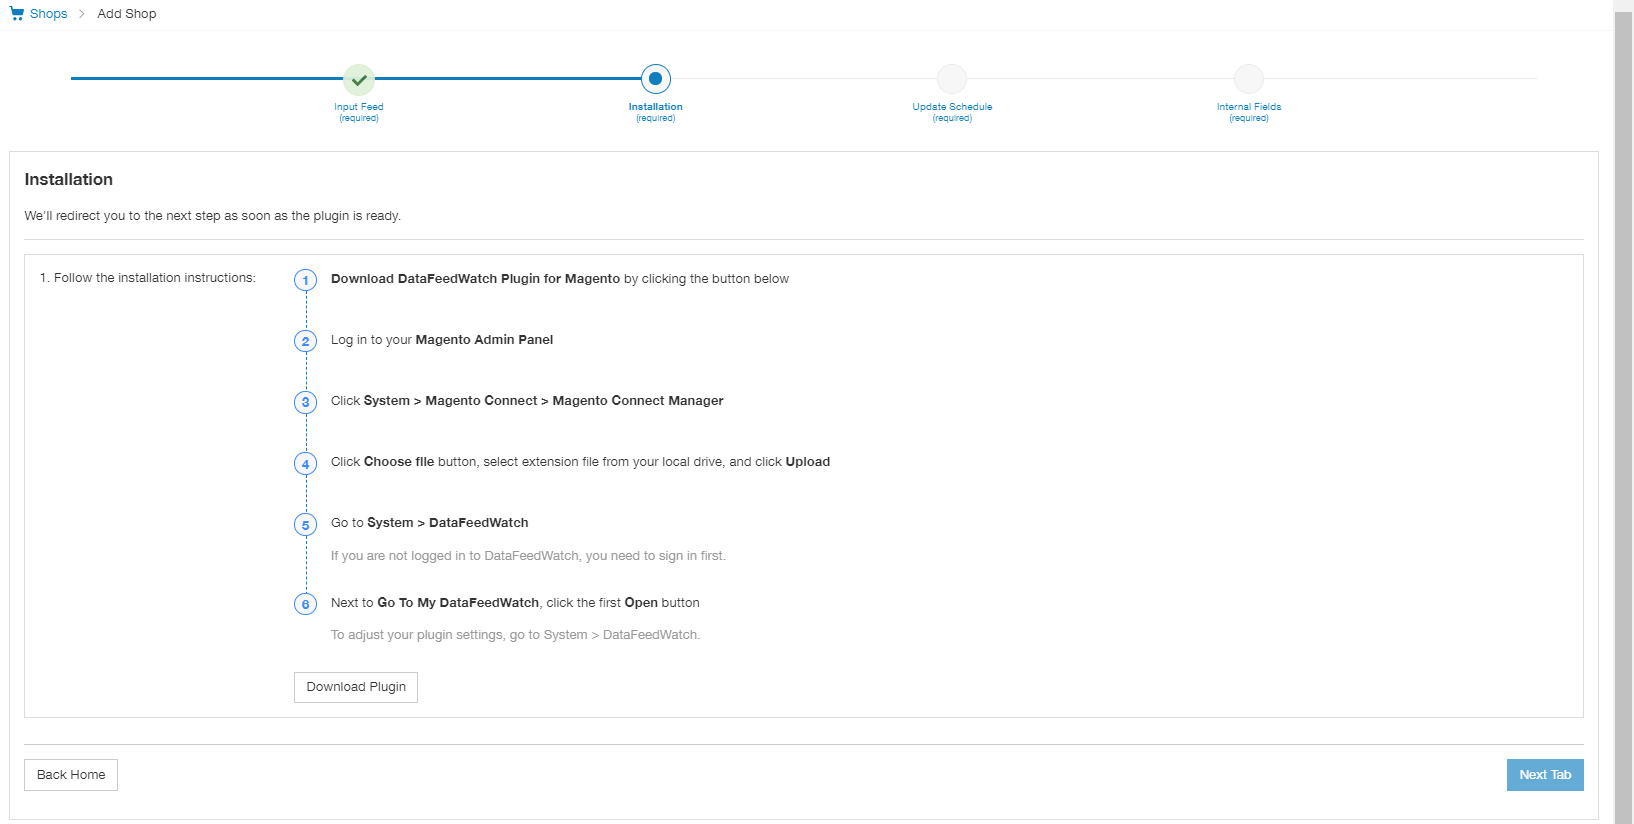Select the active Installation step circle
Image resolution: width=1634 pixels, height=824 pixels.
[x=656, y=79]
